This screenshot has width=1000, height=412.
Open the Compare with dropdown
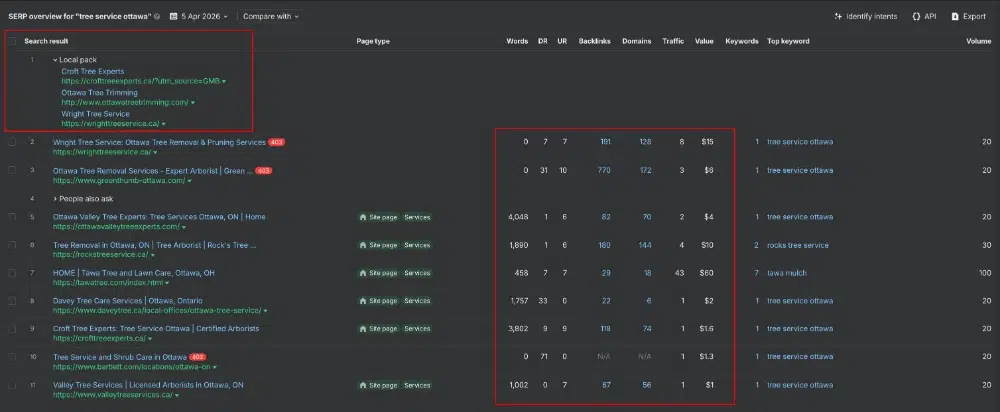pyautogui.click(x=270, y=17)
